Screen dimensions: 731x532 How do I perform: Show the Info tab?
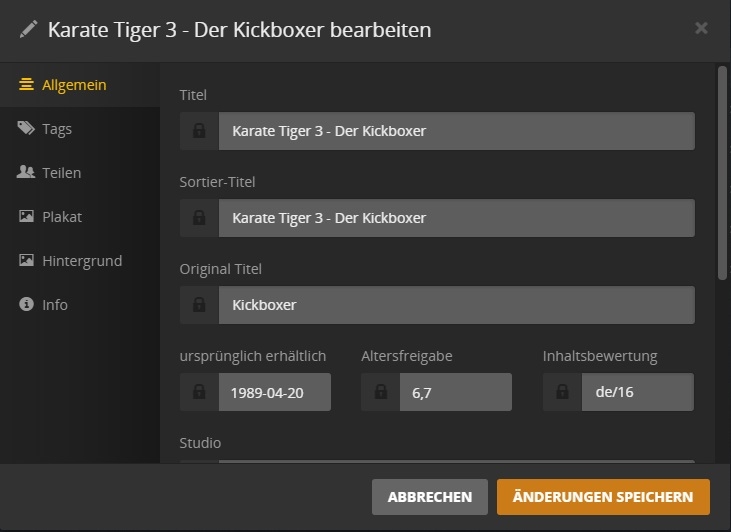(x=80, y=304)
